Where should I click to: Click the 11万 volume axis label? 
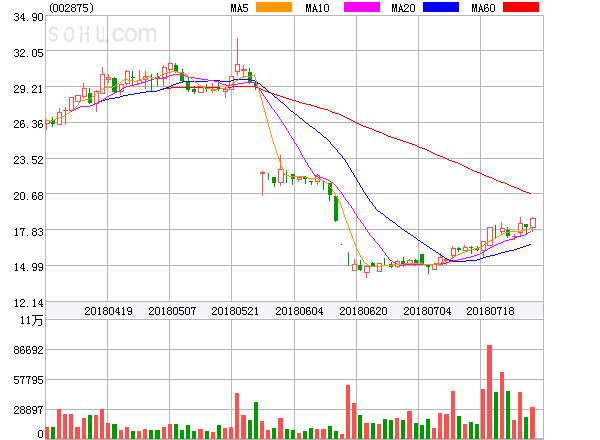click(x=31, y=320)
